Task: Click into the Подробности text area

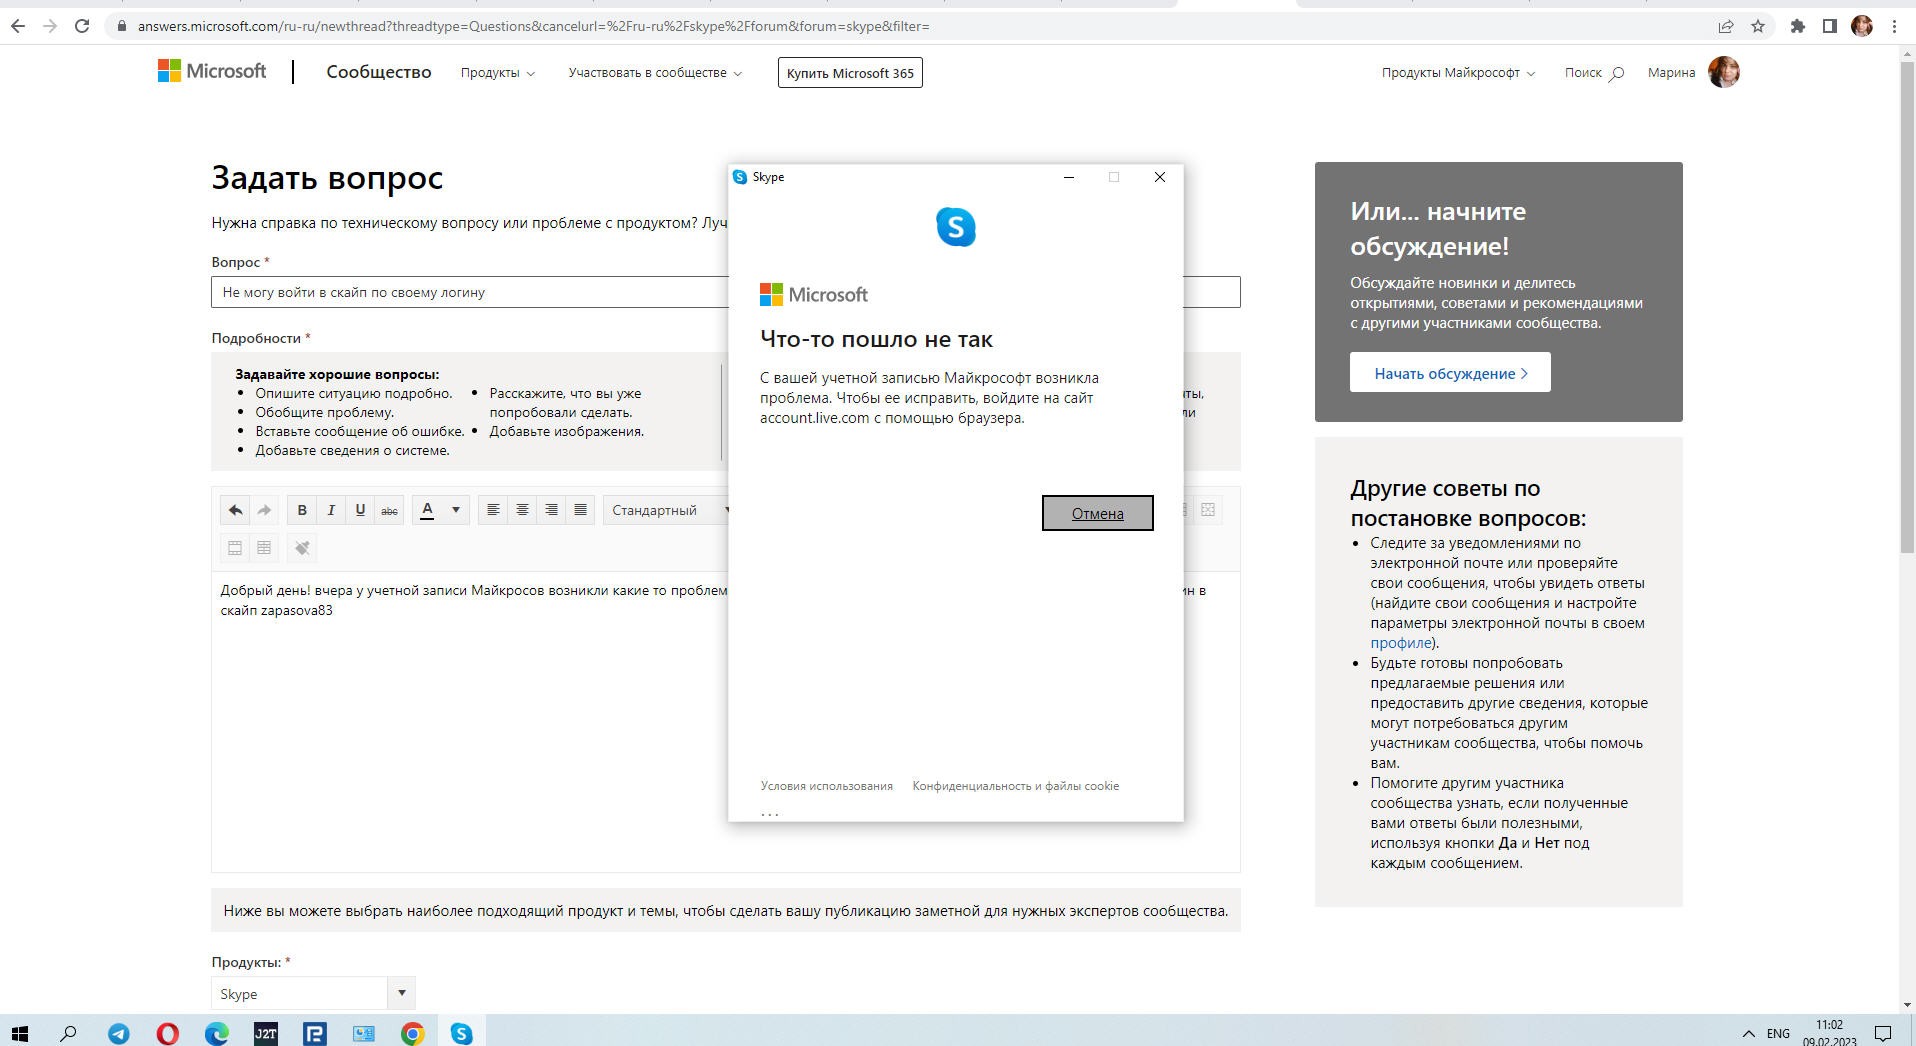Action: [x=725, y=720]
